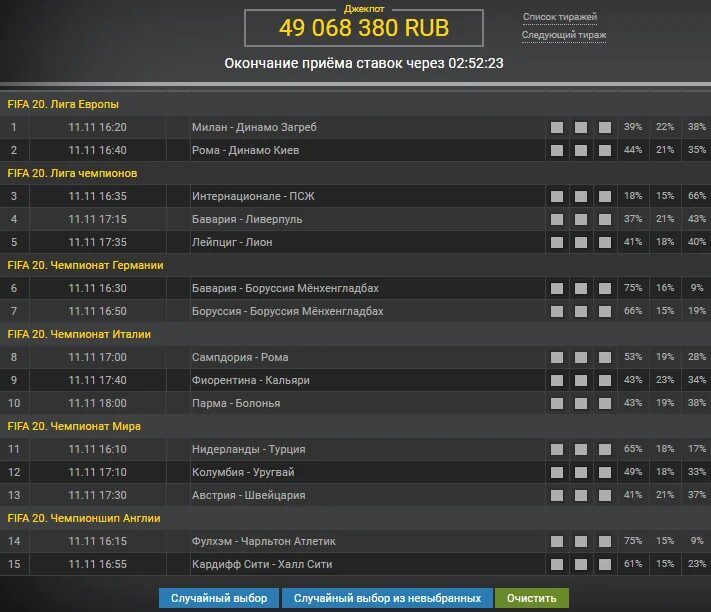Image resolution: width=711 pixels, height=612 pixels.
Task: Check home win box for Милан - Динамо Загреб
Action: click(557, 127)
